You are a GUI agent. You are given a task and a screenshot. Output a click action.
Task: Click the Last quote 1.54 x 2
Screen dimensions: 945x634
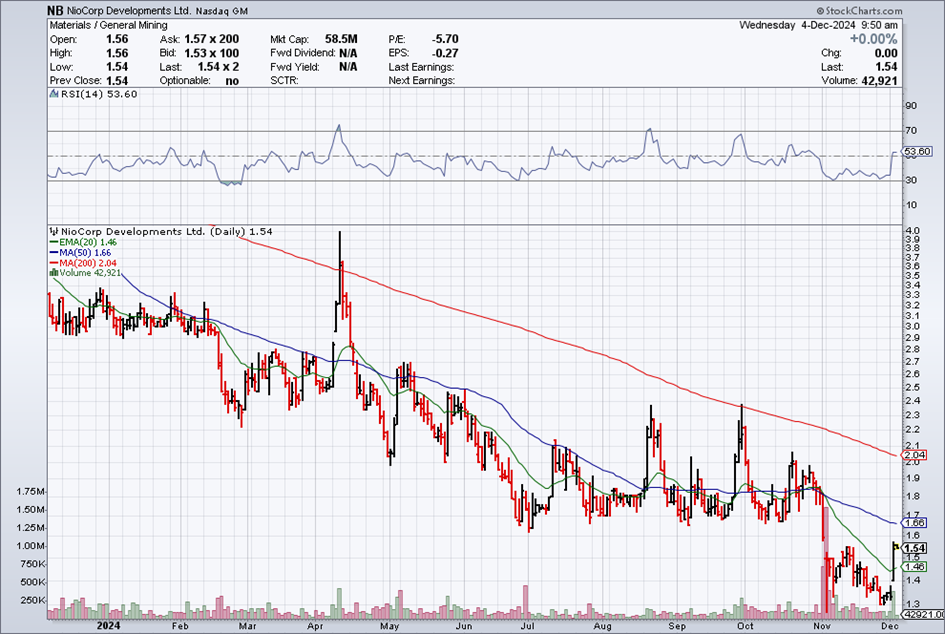[218, 67]
